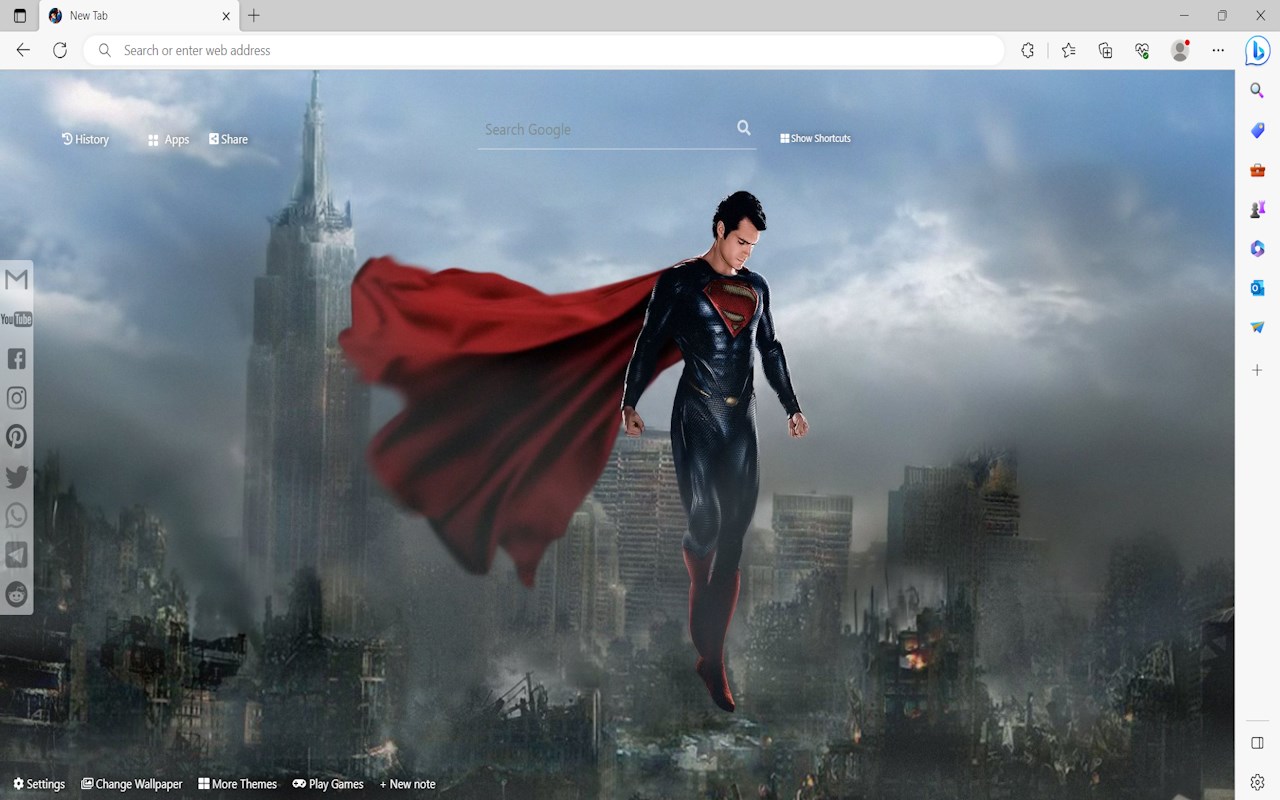Open Gmail shortcut in left sidebar

(x=16, y=280)
